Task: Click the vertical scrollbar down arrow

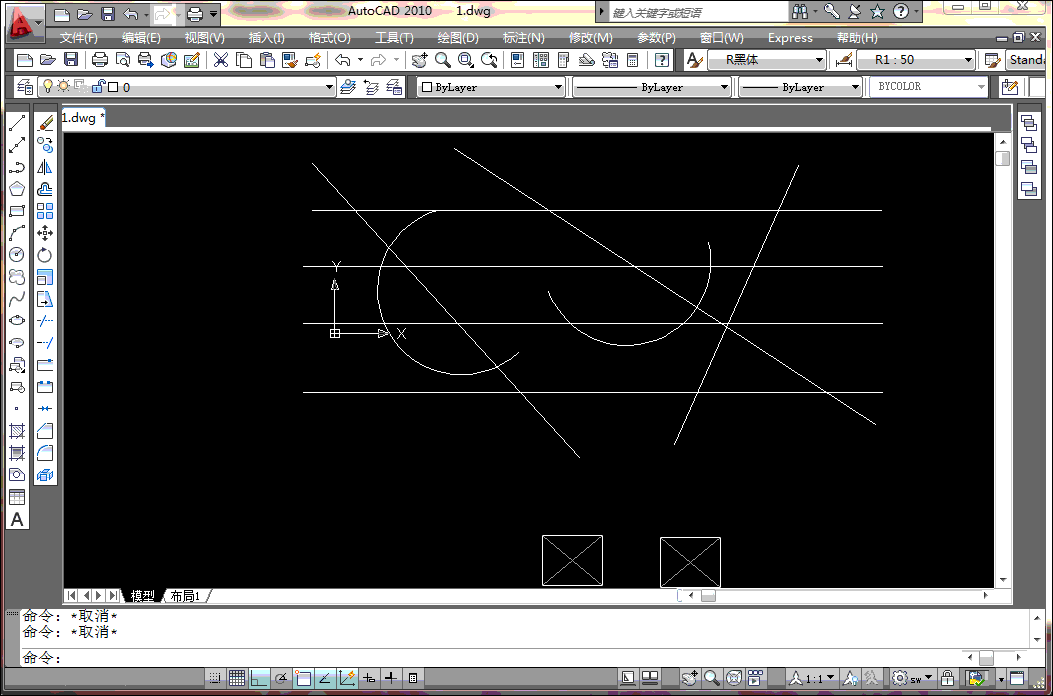Action: click(x=1003, y=580)
